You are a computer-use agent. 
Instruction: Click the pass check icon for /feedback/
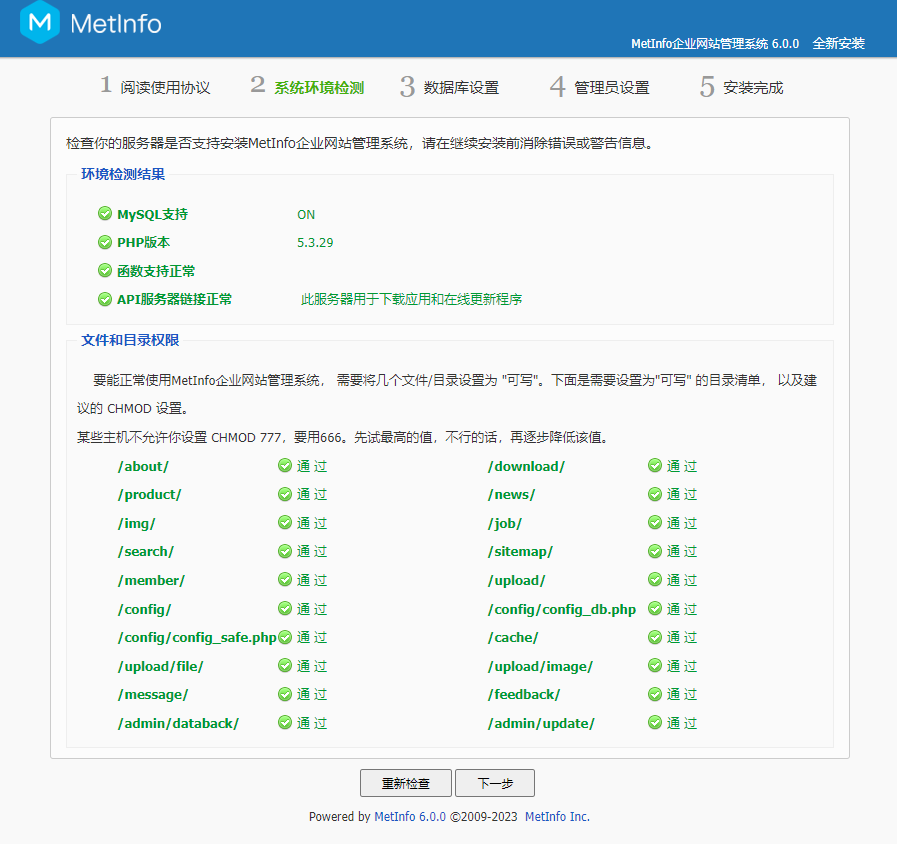click(655, 695)
